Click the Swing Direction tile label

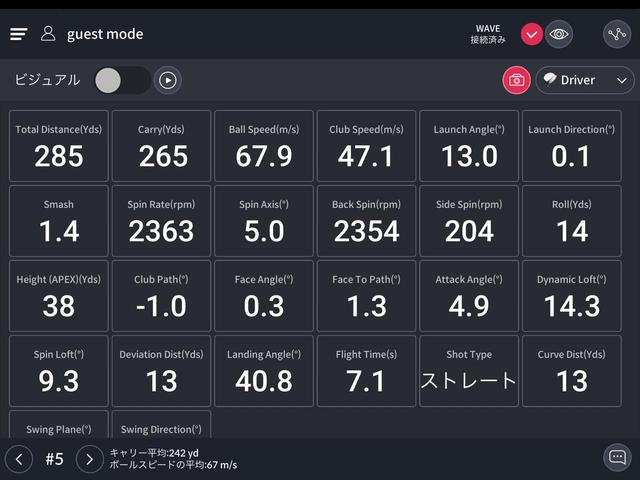pos(161,429)
